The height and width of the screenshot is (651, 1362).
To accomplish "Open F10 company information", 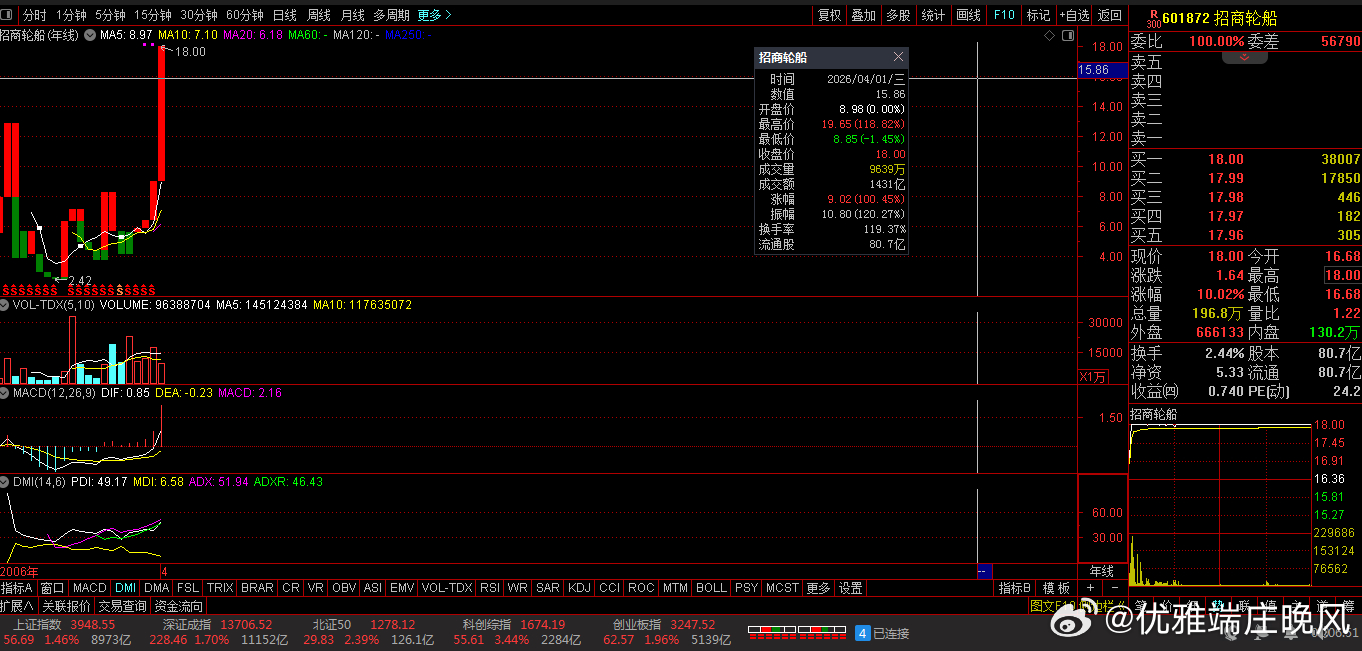I will point(1004,15).
